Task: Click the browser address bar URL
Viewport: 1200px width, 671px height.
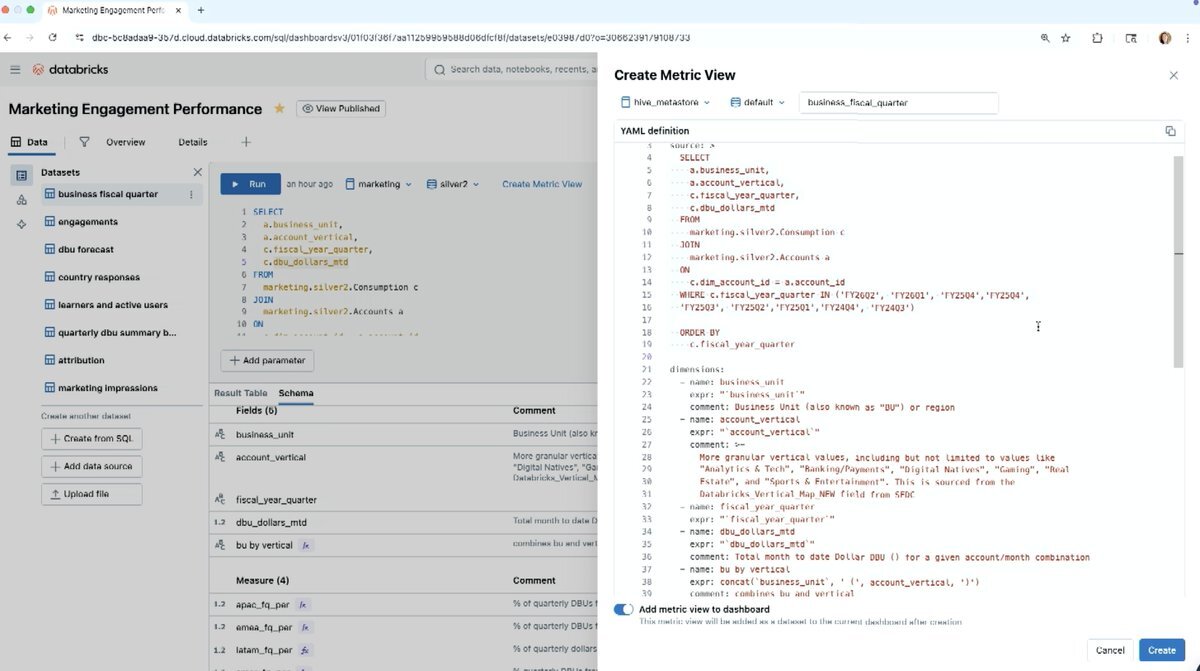Action: pos(390,38)
